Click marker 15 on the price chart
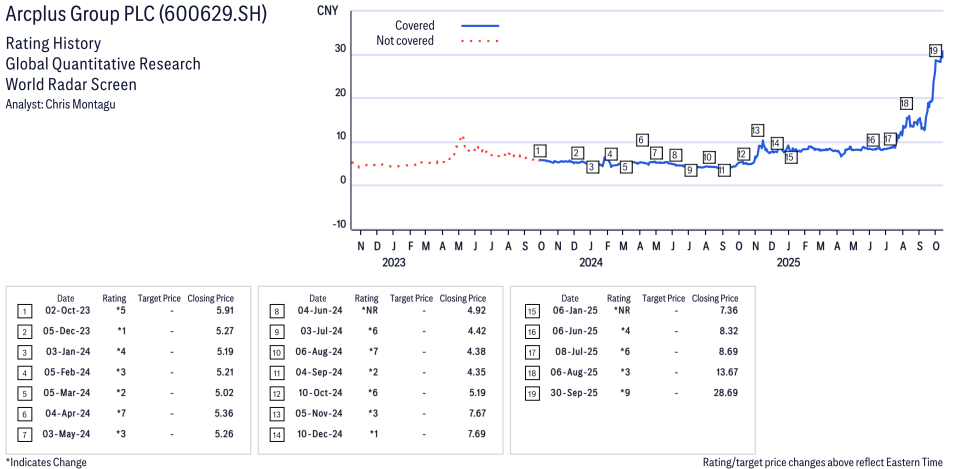Image resolution: width=954 pixels, height=469 pixels. (790, 157)
